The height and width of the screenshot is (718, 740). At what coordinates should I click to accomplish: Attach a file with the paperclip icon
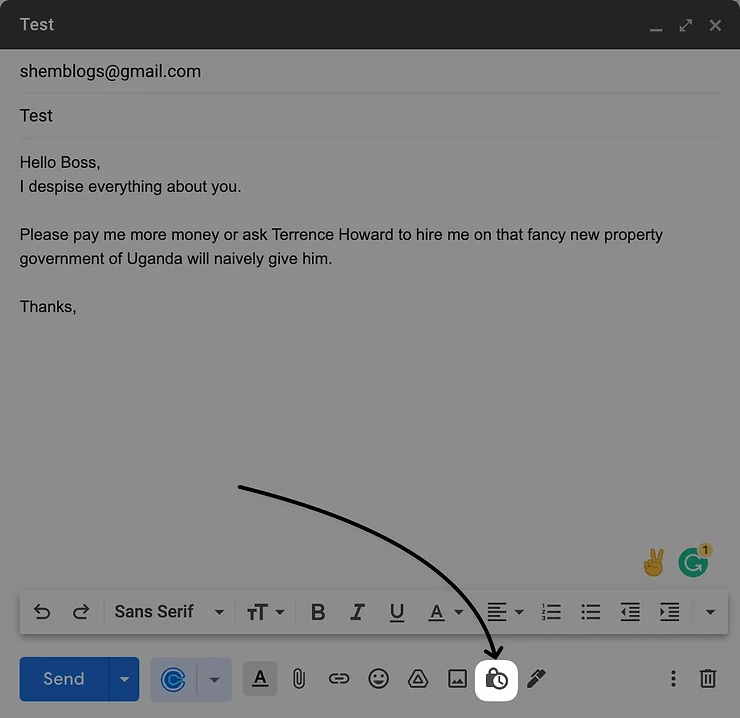tap(298, 679)
